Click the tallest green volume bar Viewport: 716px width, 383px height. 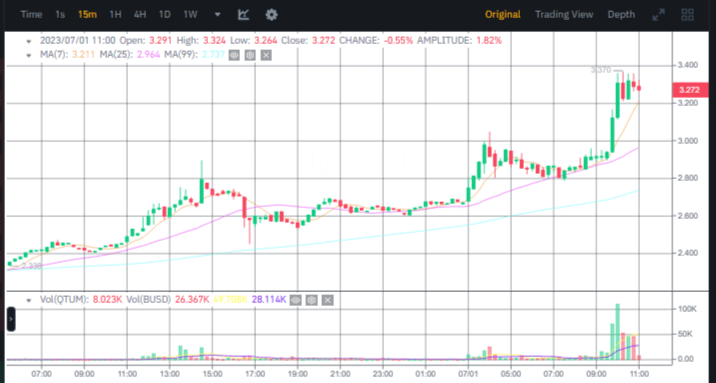point(618,331)
